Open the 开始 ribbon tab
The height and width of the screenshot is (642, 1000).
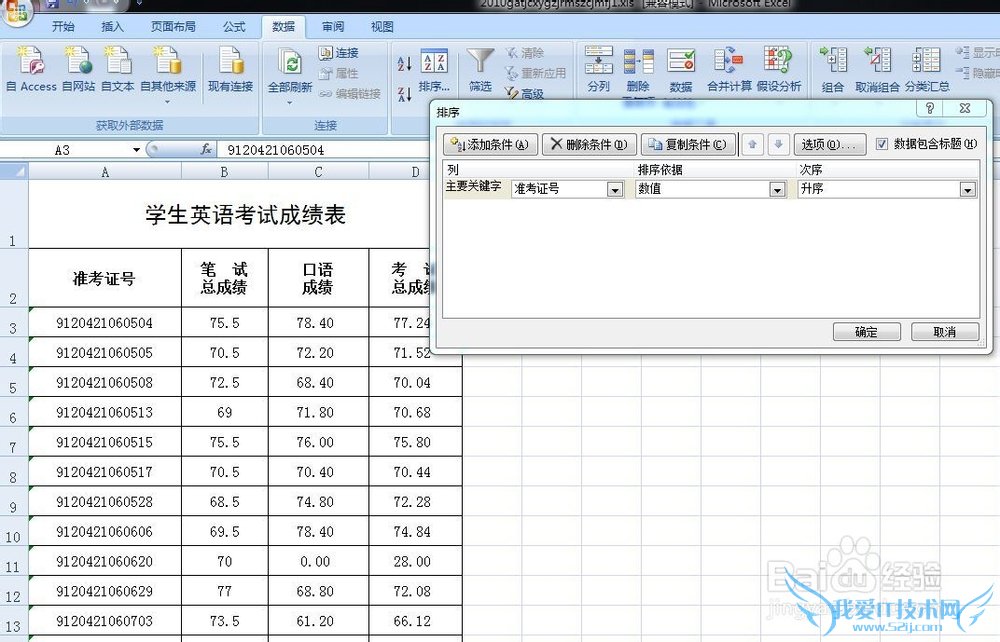point(63,27)
